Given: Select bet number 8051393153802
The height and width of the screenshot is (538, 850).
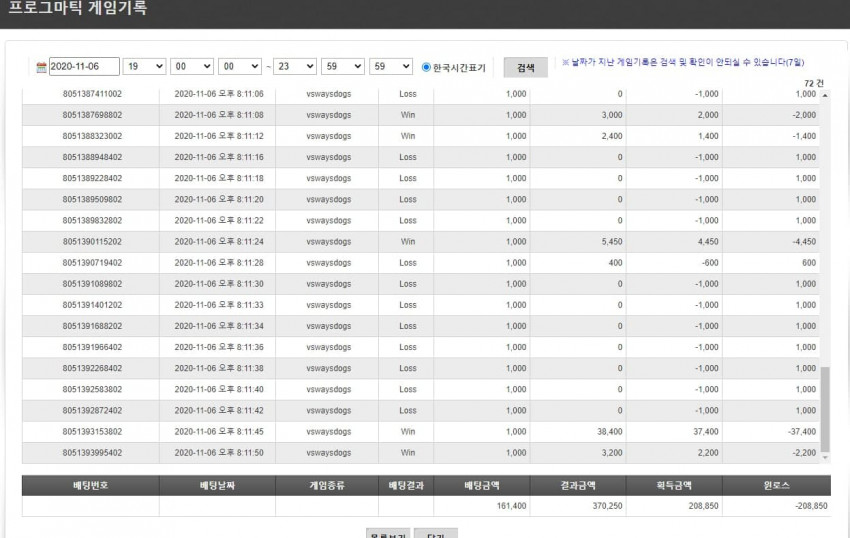Looking at the screenshot, I should click(x=92, y=432).
